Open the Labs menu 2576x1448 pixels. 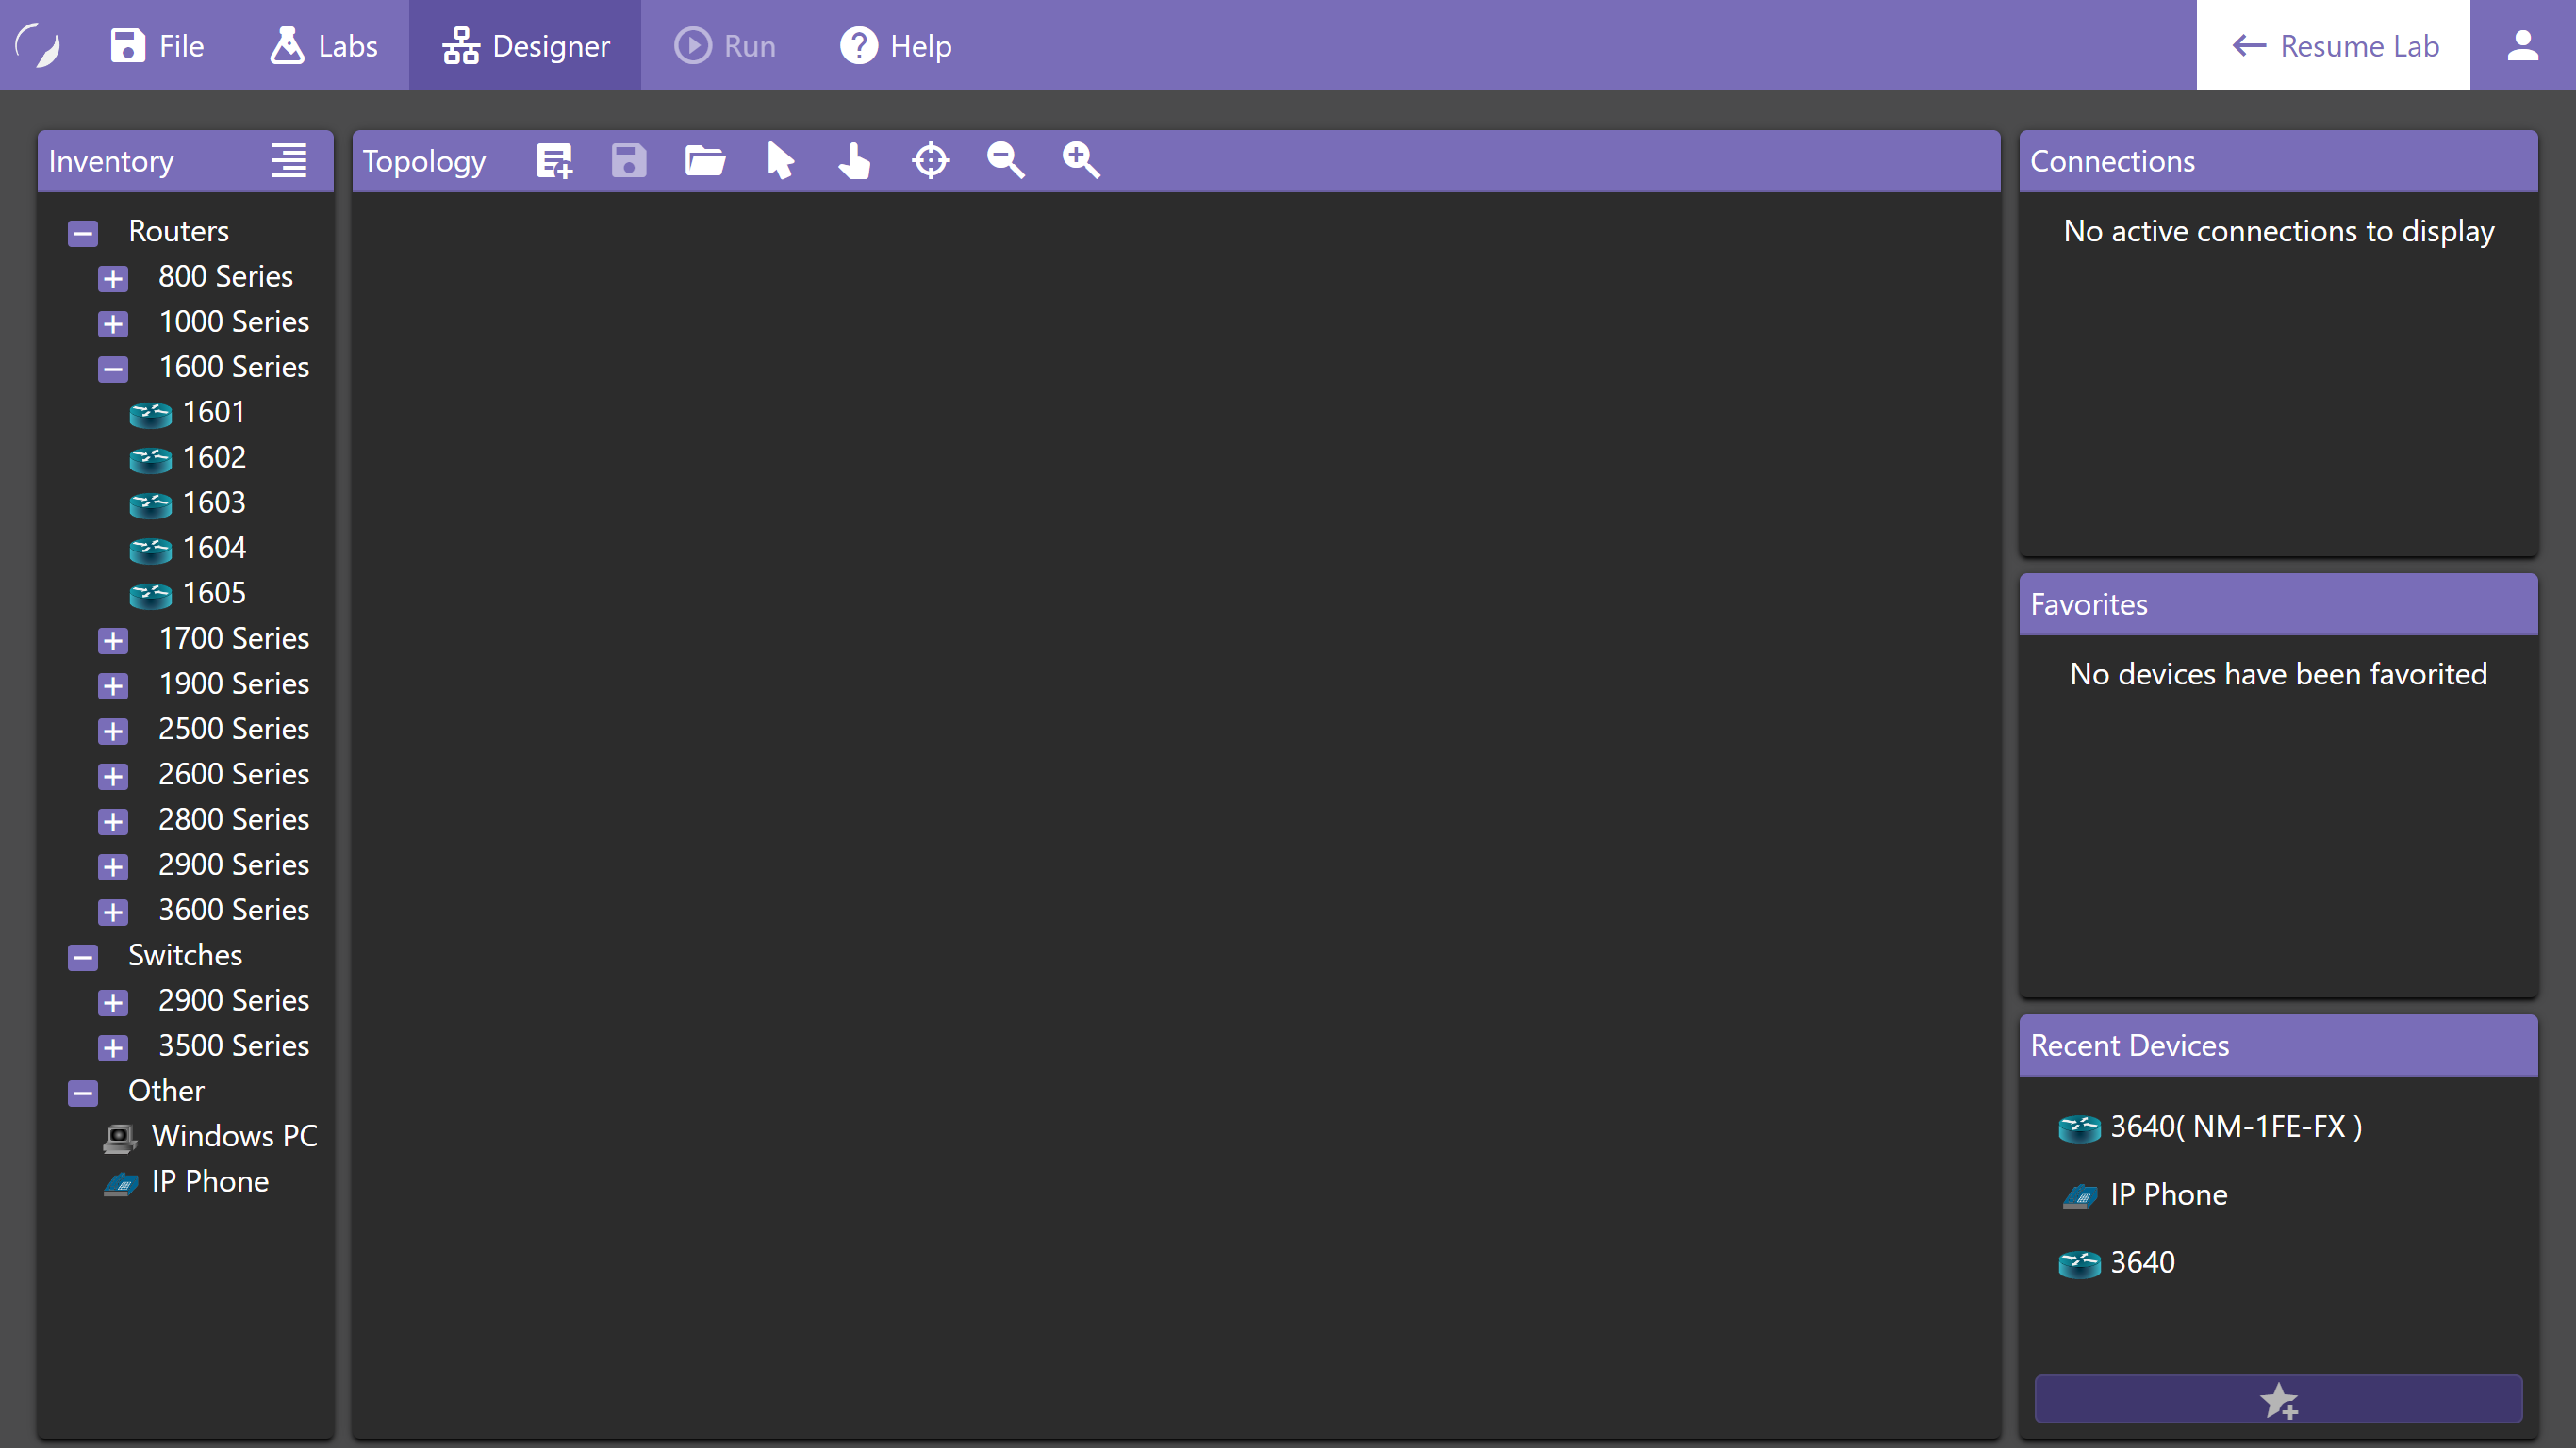[323, 45]
